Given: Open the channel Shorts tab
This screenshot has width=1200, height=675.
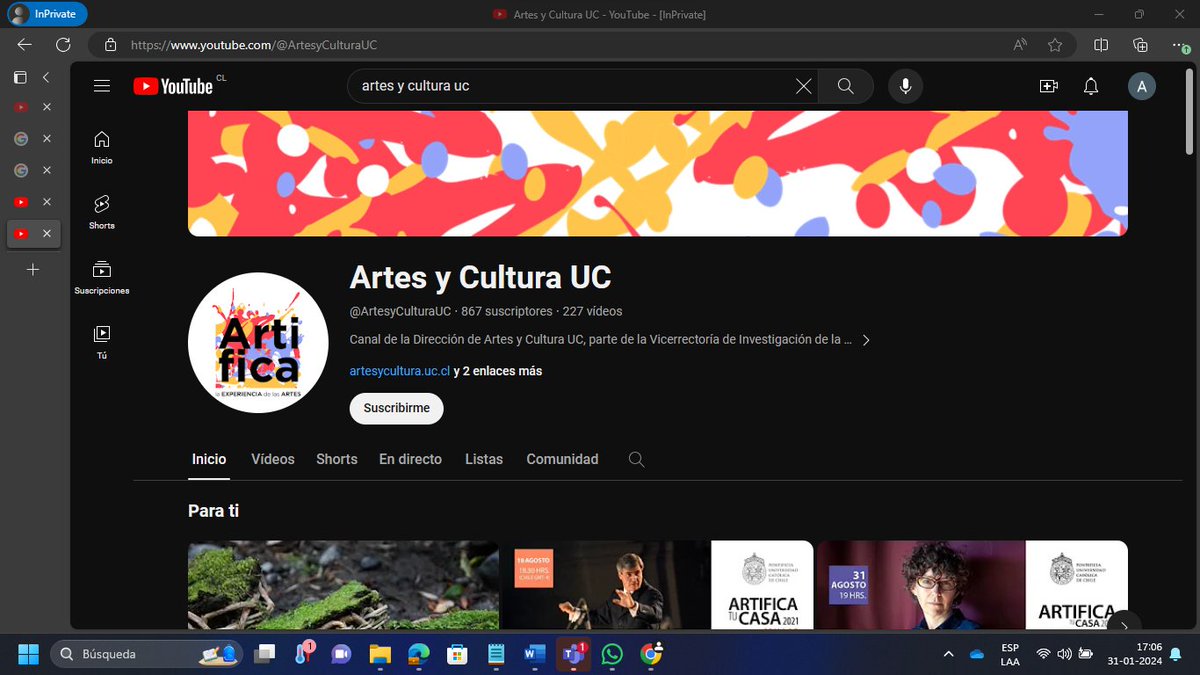Looking at the screenshot, I should coord(337,459).
